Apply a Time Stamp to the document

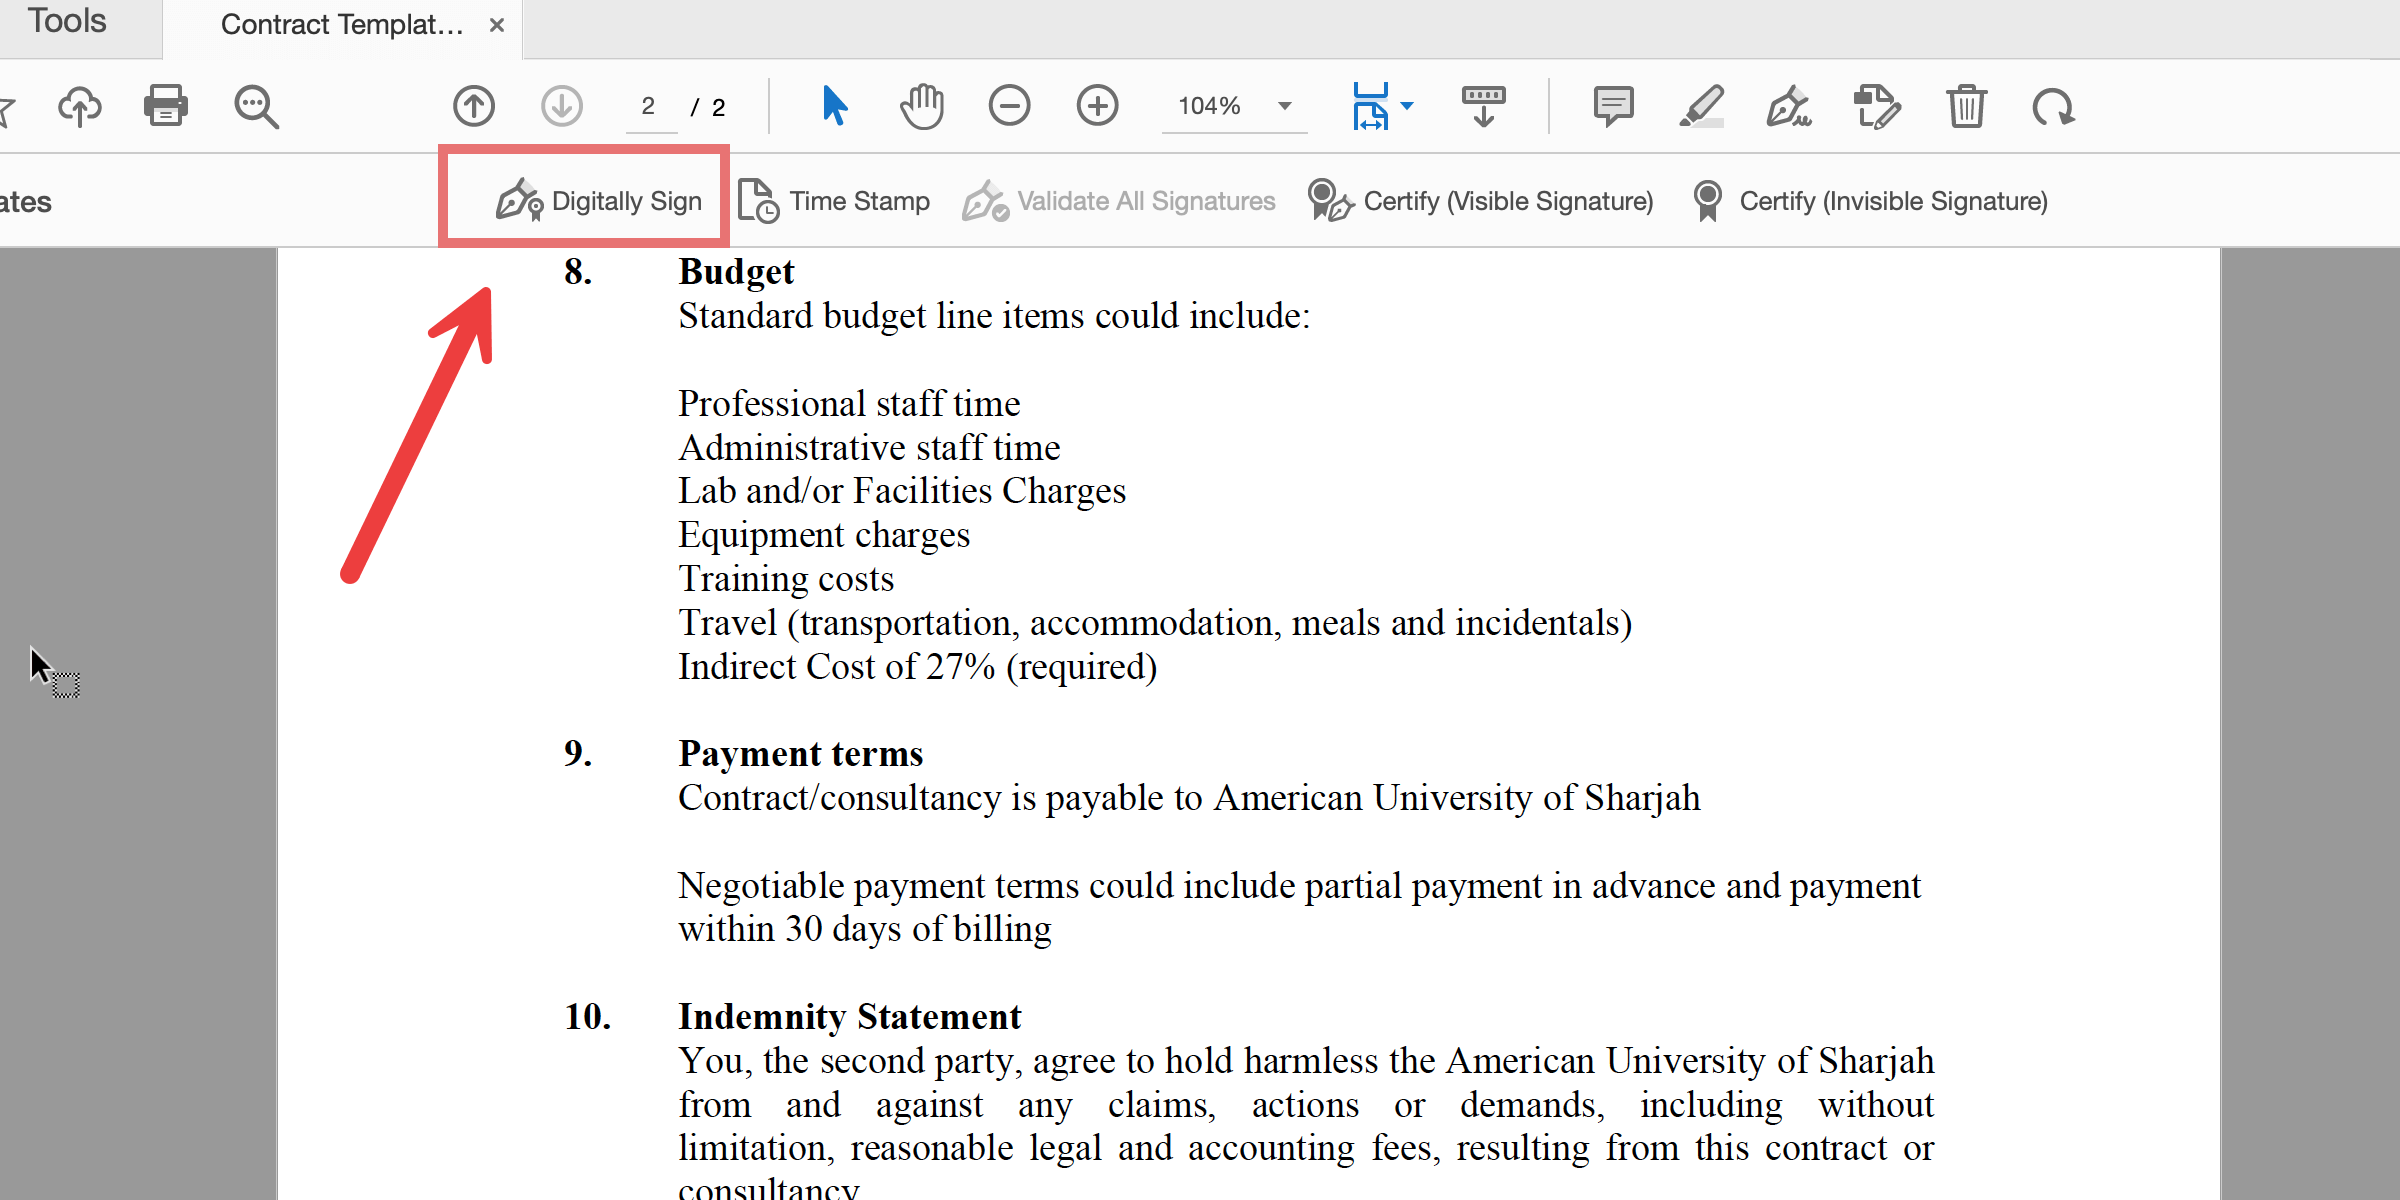[x=836, y=200]
